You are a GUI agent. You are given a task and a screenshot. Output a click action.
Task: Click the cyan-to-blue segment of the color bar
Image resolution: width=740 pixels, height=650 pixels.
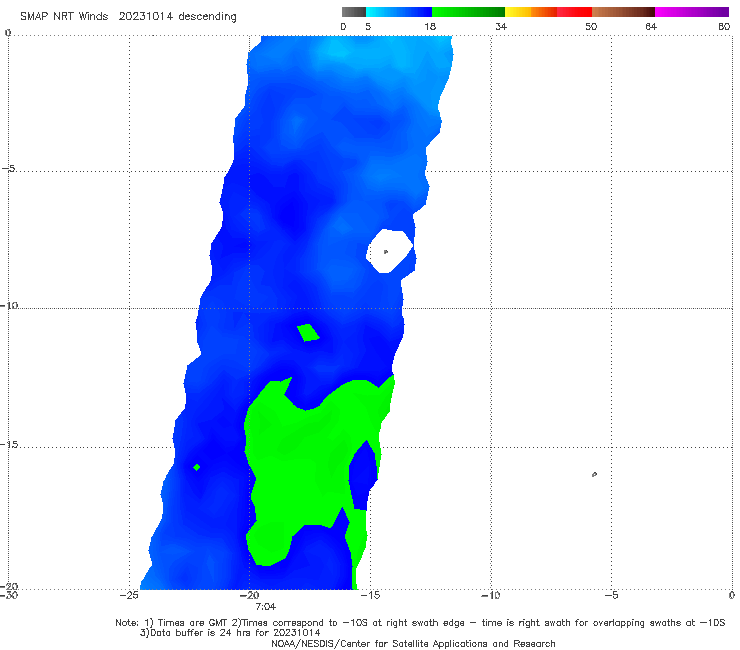click(x=399, y=12)
